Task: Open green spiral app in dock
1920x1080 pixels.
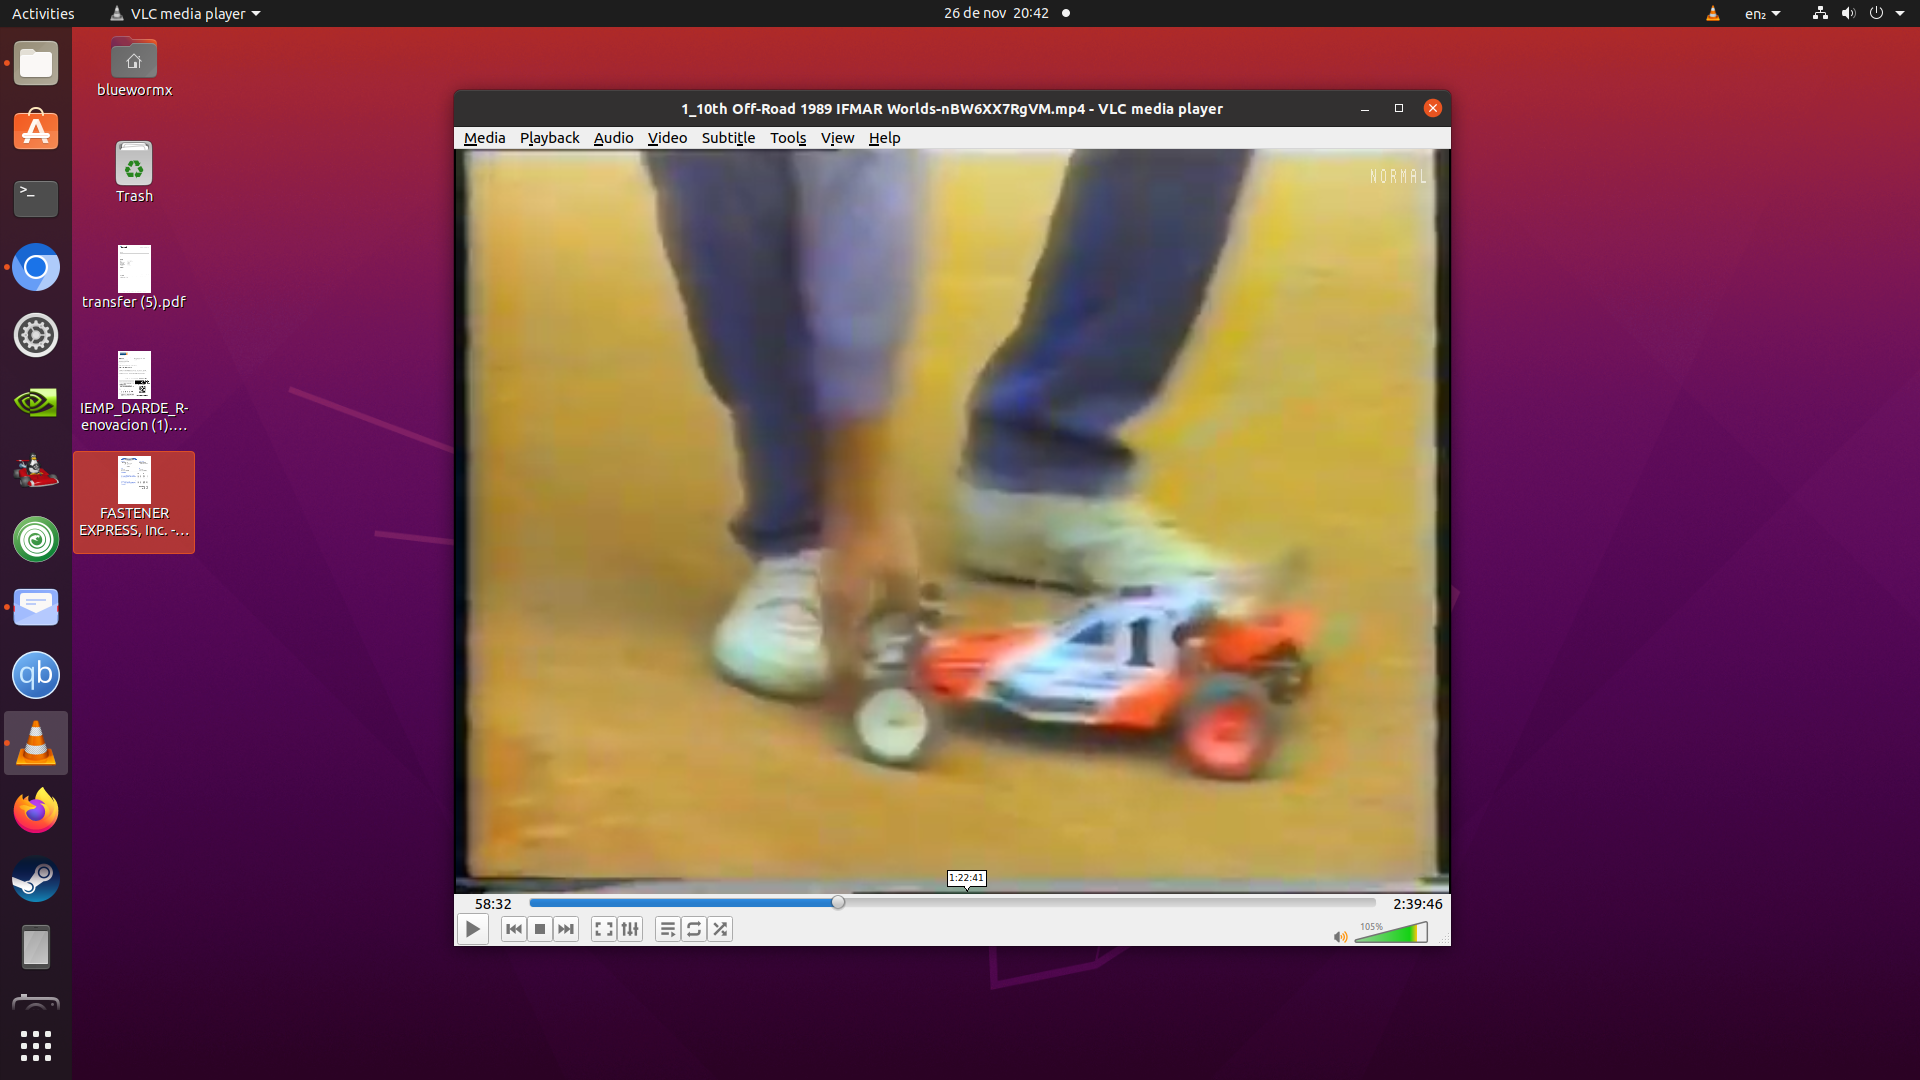Action: pos(36,539)
